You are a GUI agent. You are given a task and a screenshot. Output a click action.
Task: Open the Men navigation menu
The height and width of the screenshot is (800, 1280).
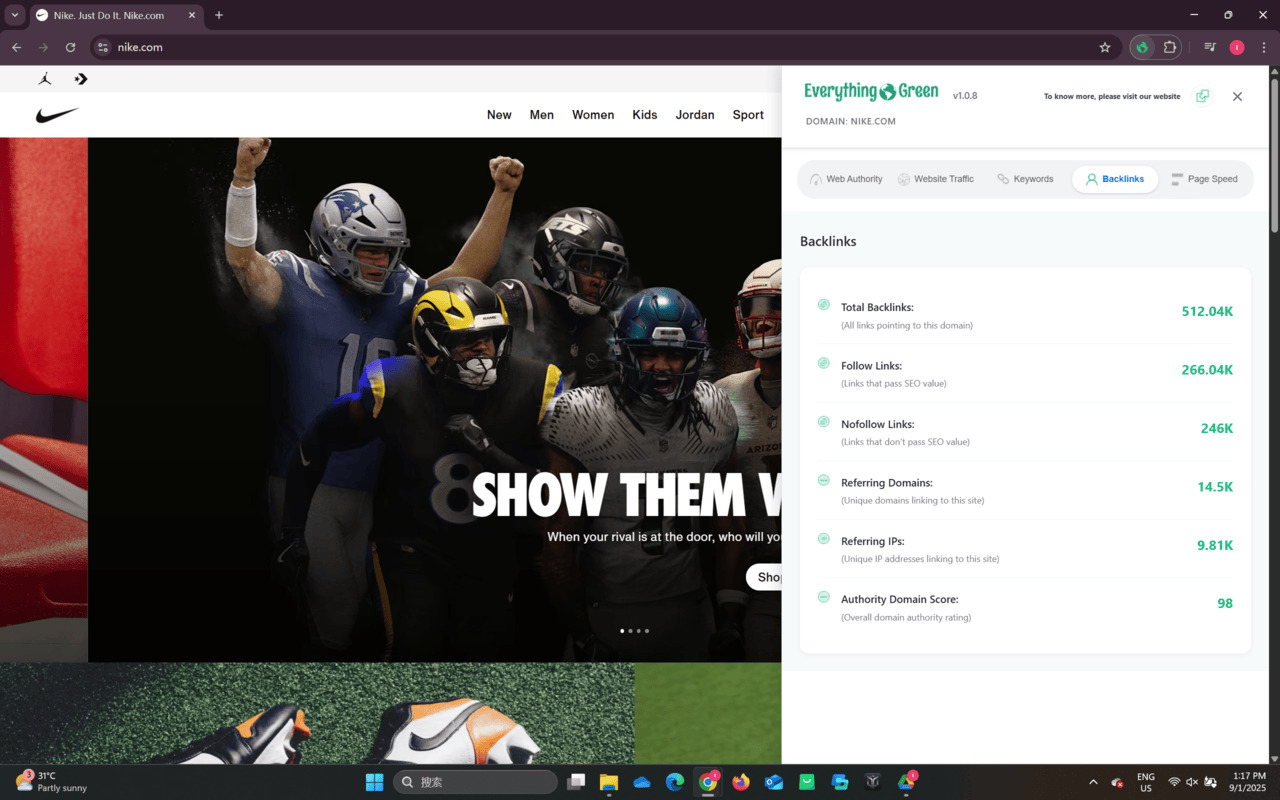point(542,115)
